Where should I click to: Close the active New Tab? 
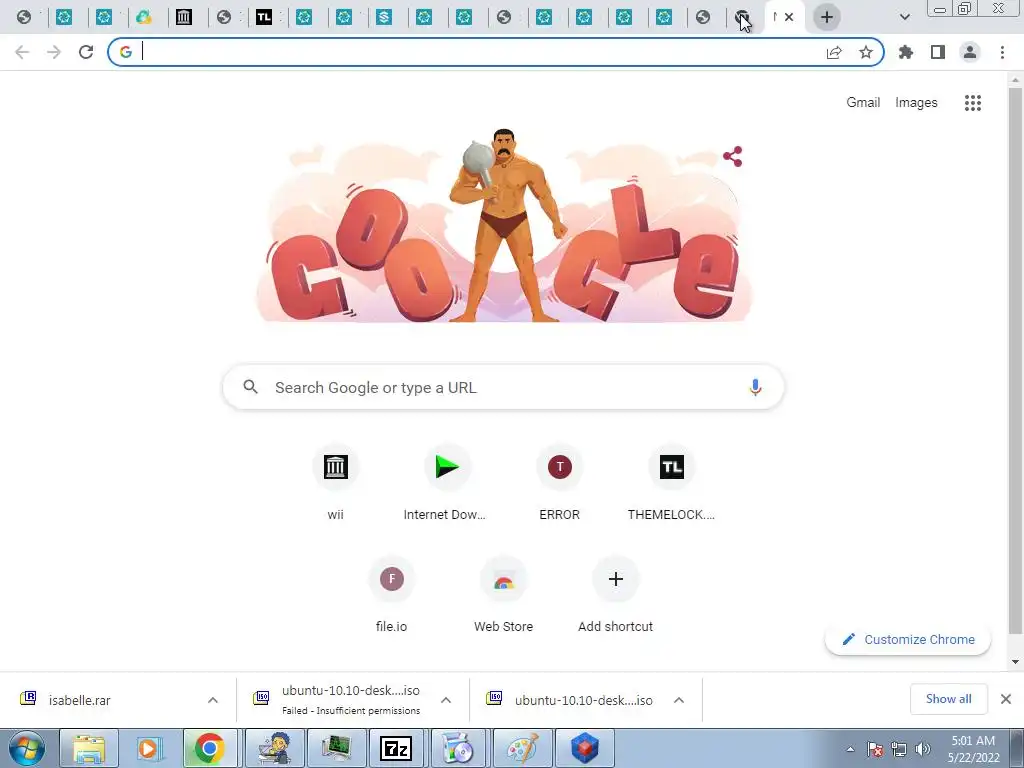point(789,17)
